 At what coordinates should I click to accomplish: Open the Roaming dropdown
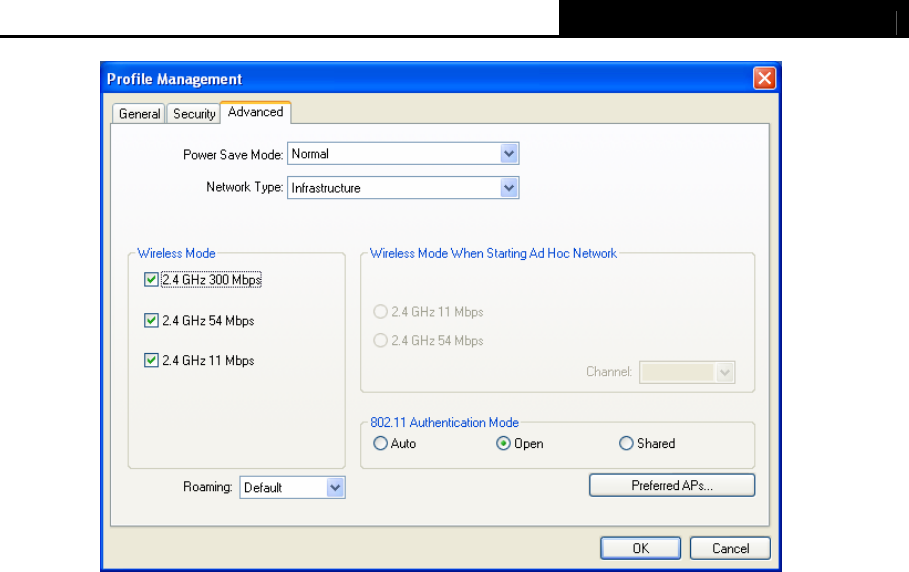[x=292, y=487]
